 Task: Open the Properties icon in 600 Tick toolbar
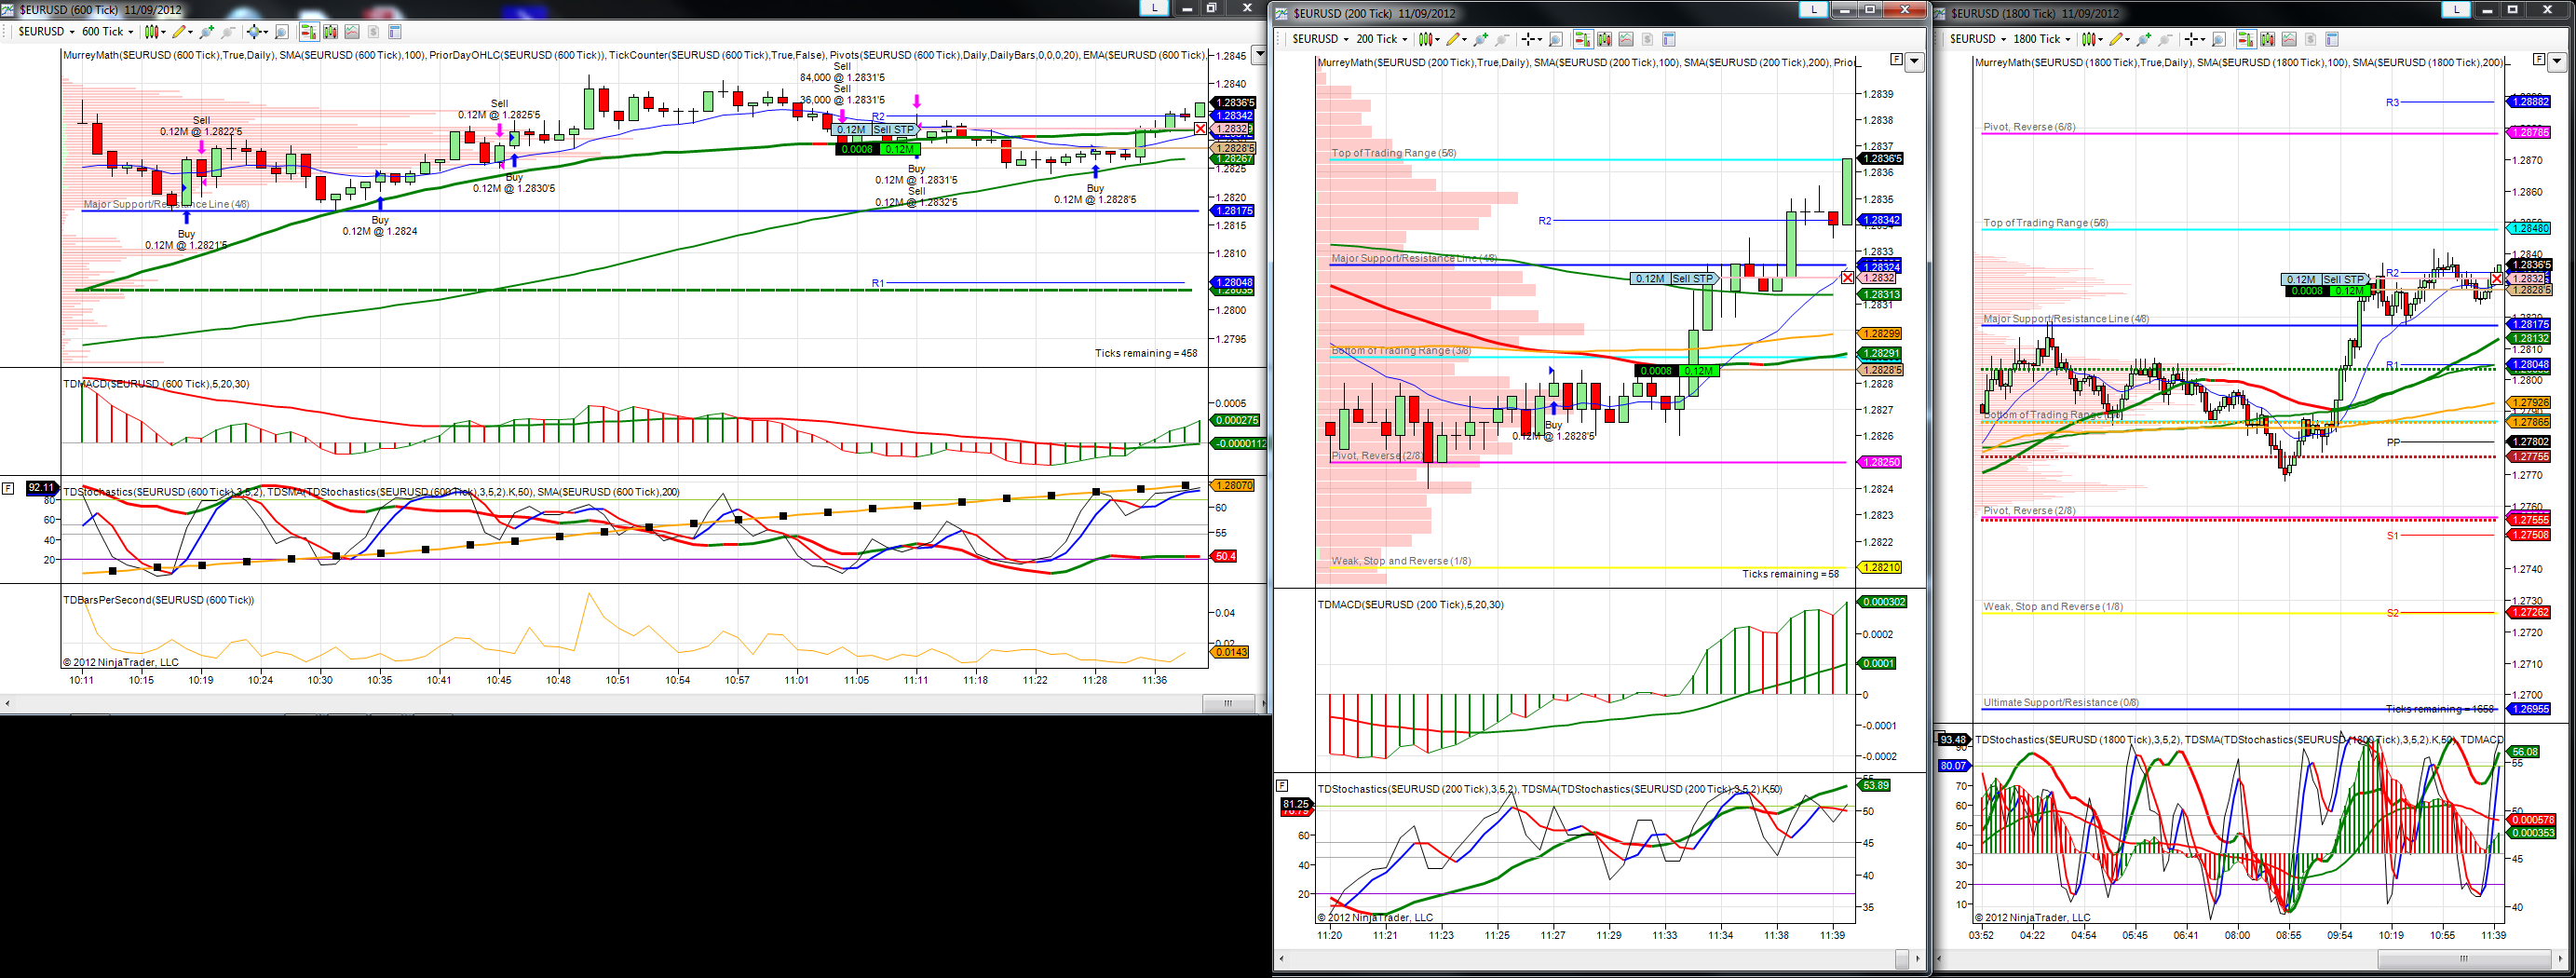click(395, 32)
